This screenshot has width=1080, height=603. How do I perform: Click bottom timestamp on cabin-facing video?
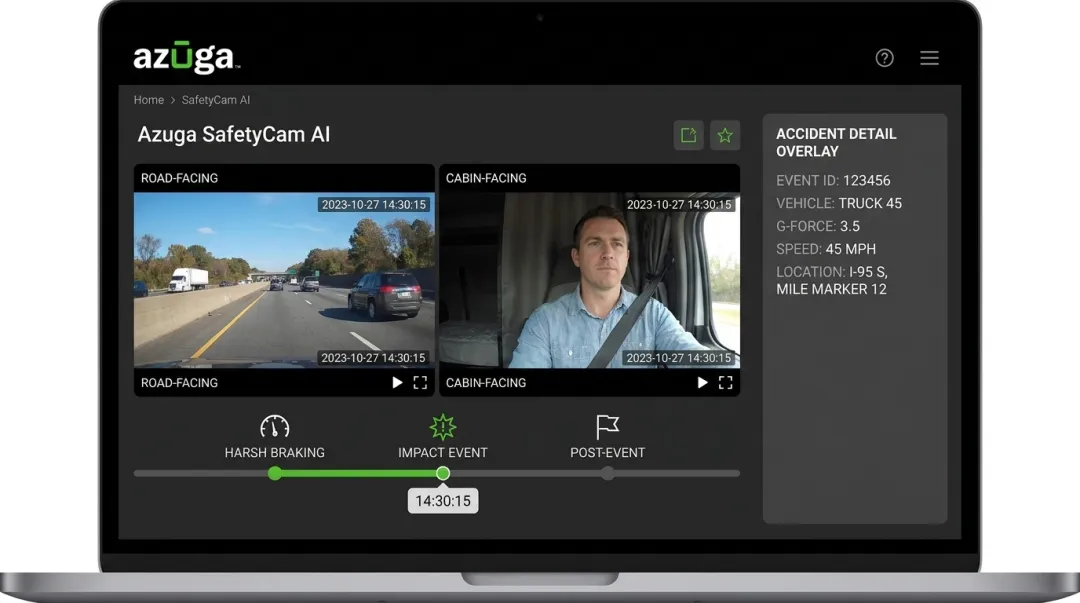tap(678, 358)
